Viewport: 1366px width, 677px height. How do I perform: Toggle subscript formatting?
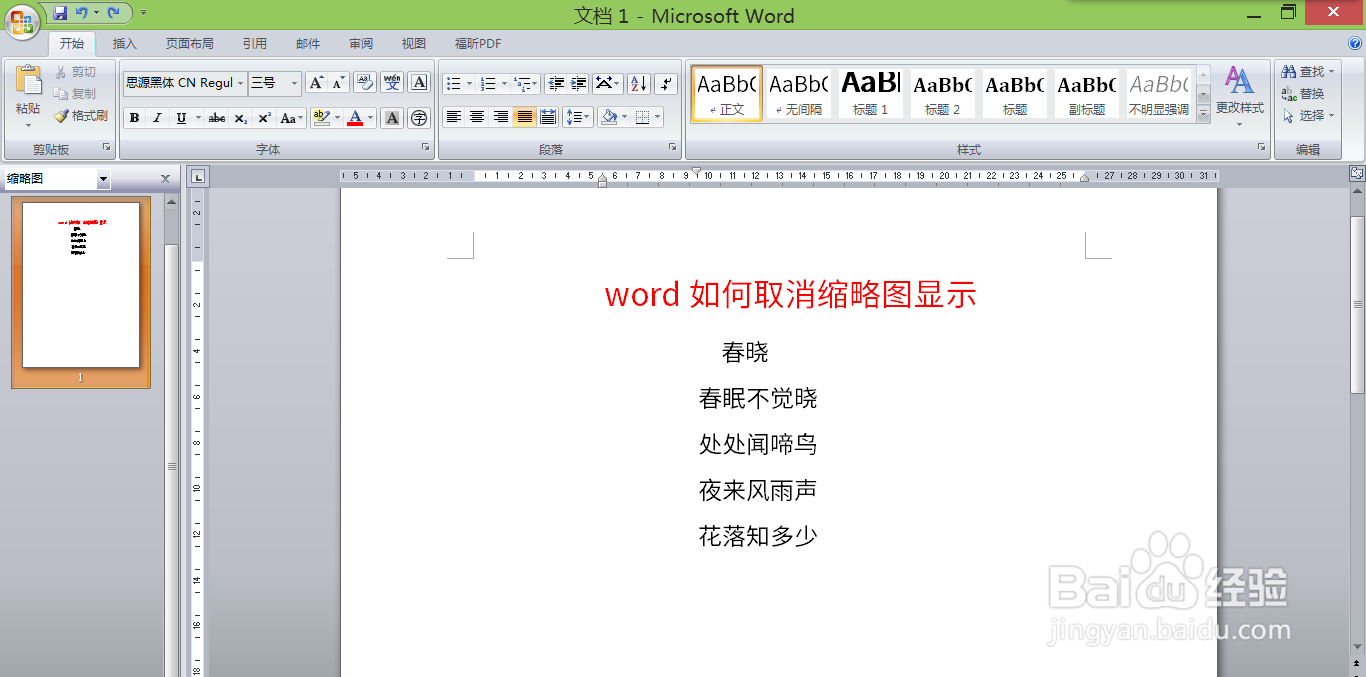[x=241, y=118]
